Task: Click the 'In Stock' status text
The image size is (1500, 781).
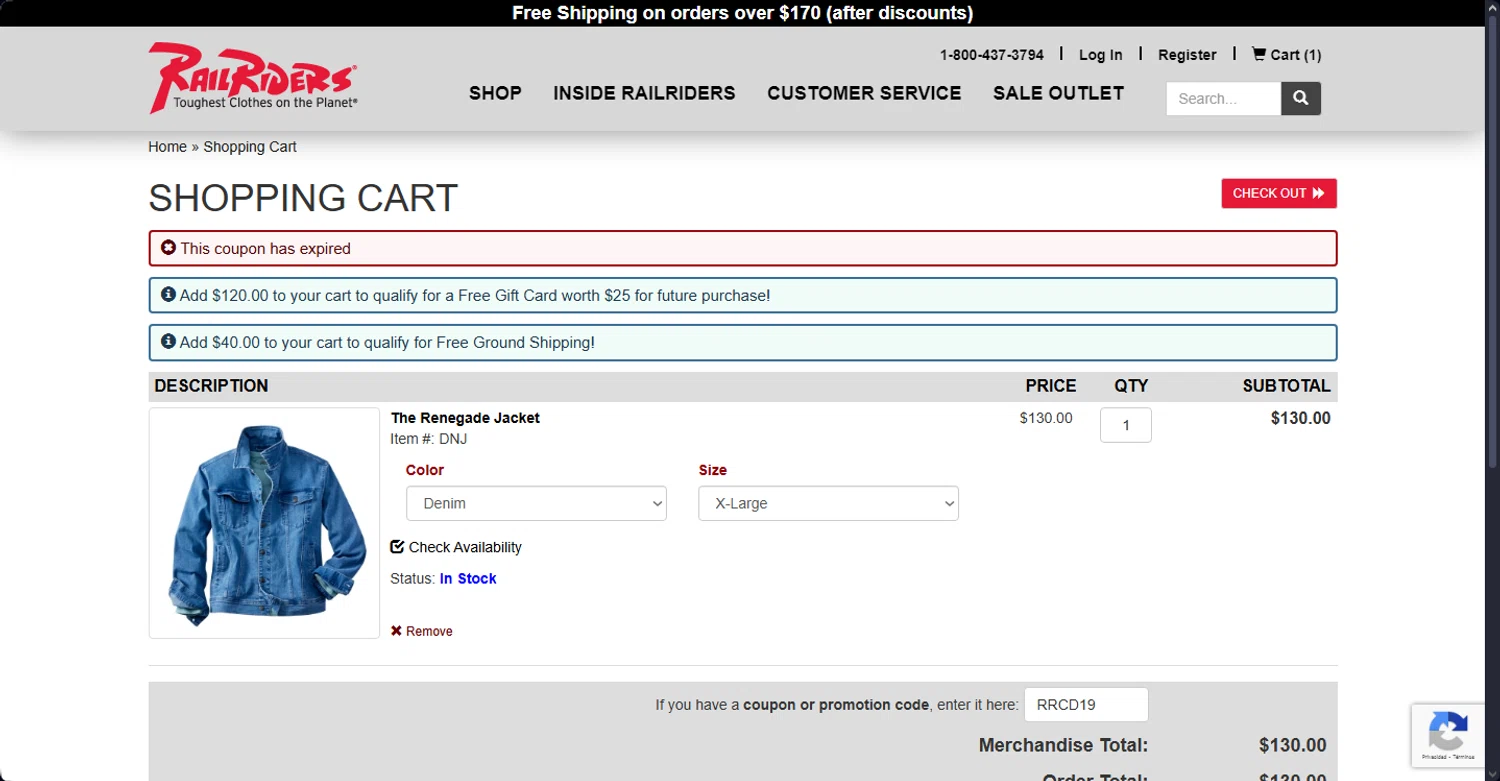Action: (x=468, y=578)
